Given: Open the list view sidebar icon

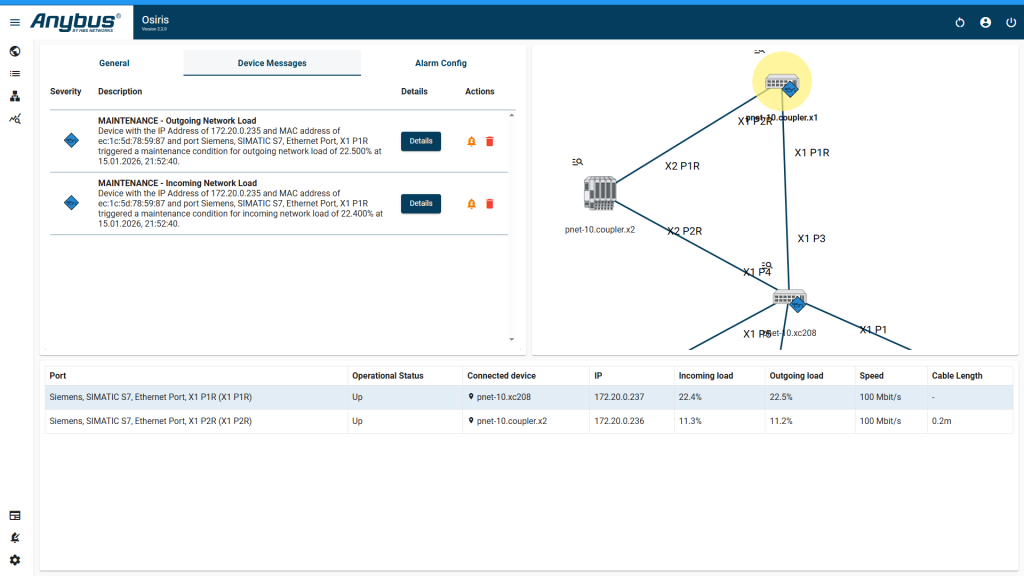Looking at the screenshot, I should point(14,74).
